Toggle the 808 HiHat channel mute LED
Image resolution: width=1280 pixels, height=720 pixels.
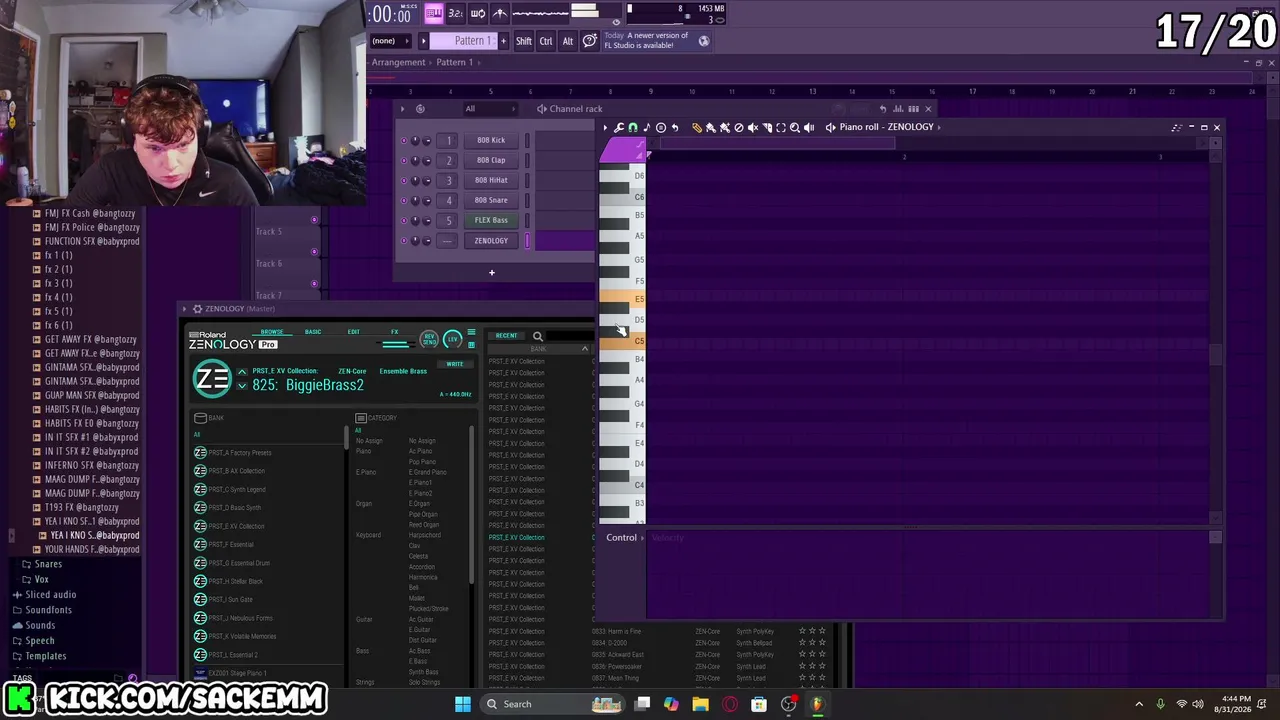(x=404, y=181)
